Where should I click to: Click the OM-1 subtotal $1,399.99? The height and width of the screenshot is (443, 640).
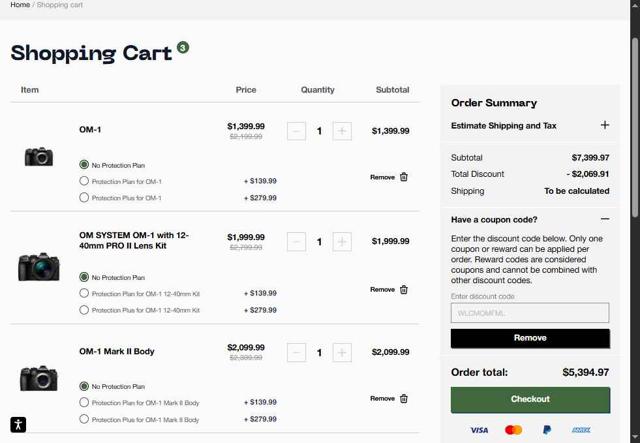391,131
